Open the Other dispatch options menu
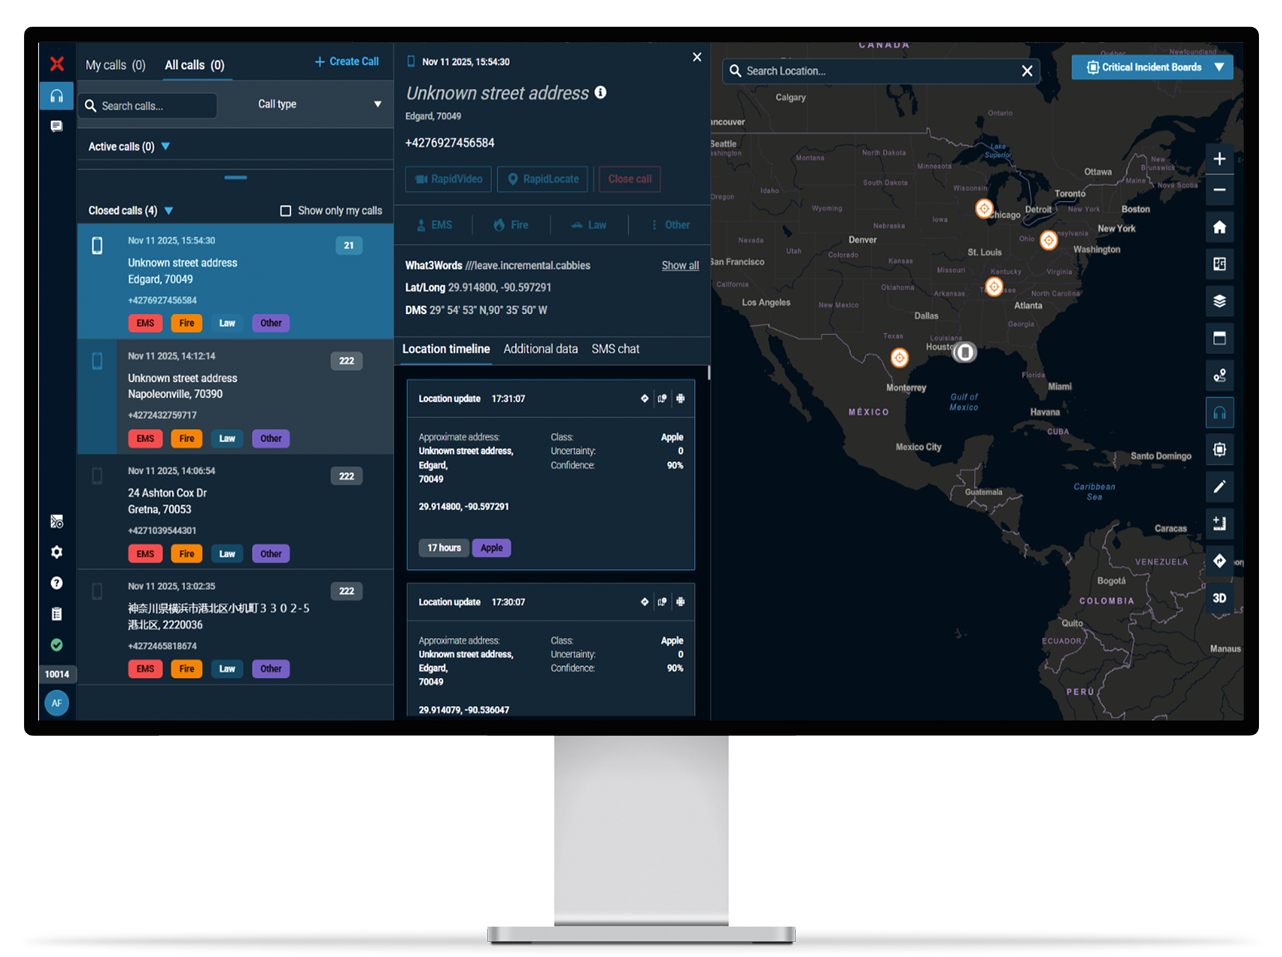 point(670,225)
